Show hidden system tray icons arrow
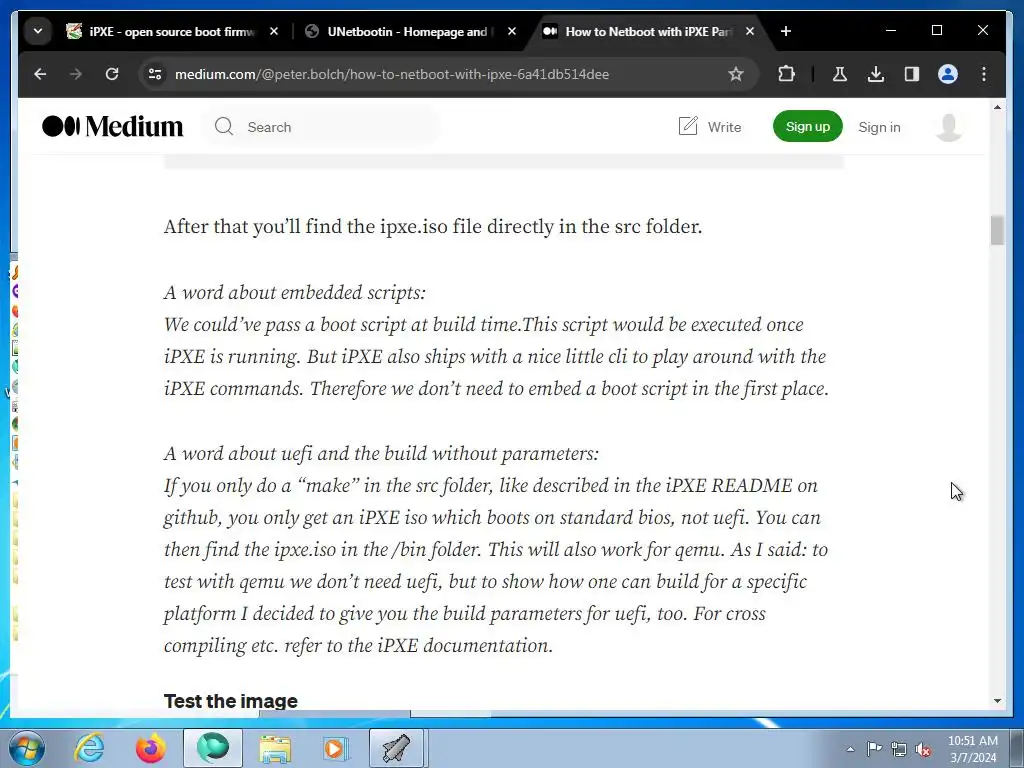Image resolution: width=1024 pixels, height=768 pixels. (x=850, y=750)
